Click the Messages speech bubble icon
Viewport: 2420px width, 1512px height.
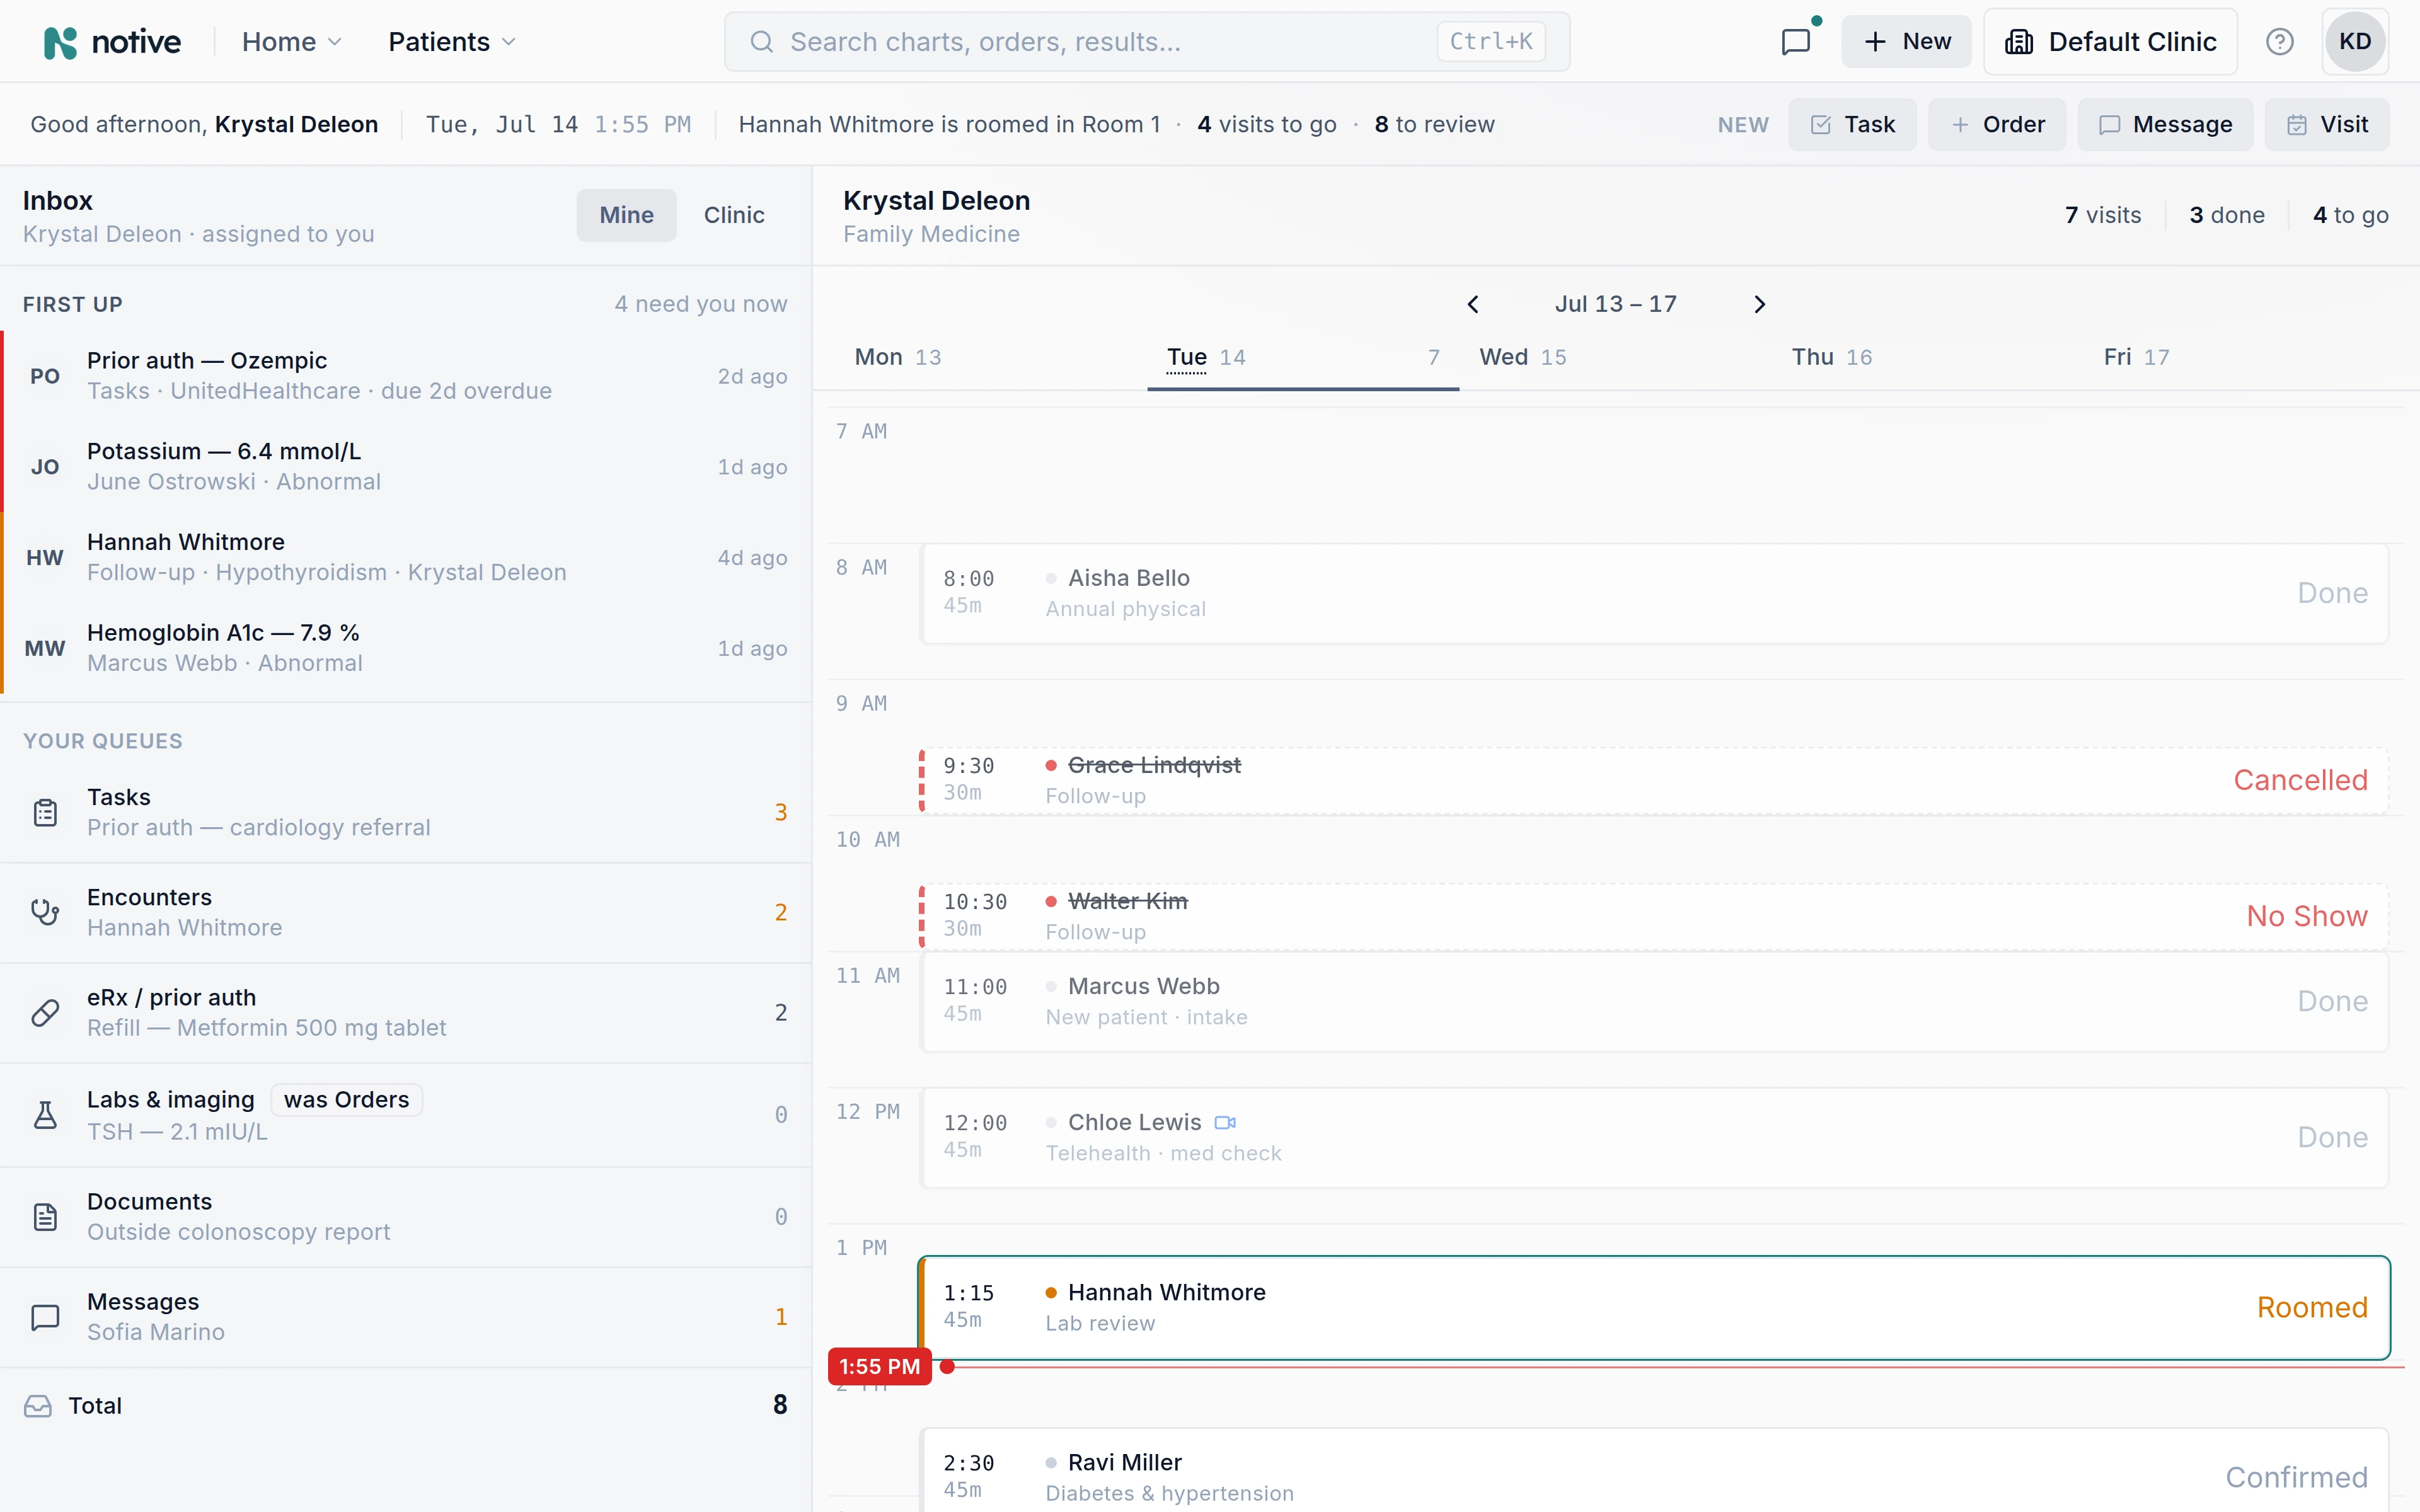coord(45,1317)
